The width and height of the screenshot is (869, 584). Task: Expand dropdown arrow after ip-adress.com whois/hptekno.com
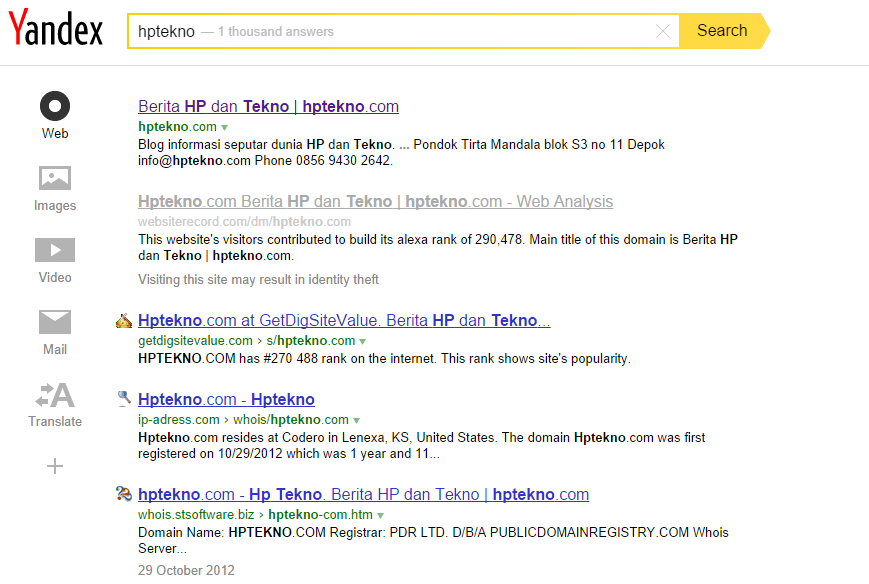[x=356, y=421]
